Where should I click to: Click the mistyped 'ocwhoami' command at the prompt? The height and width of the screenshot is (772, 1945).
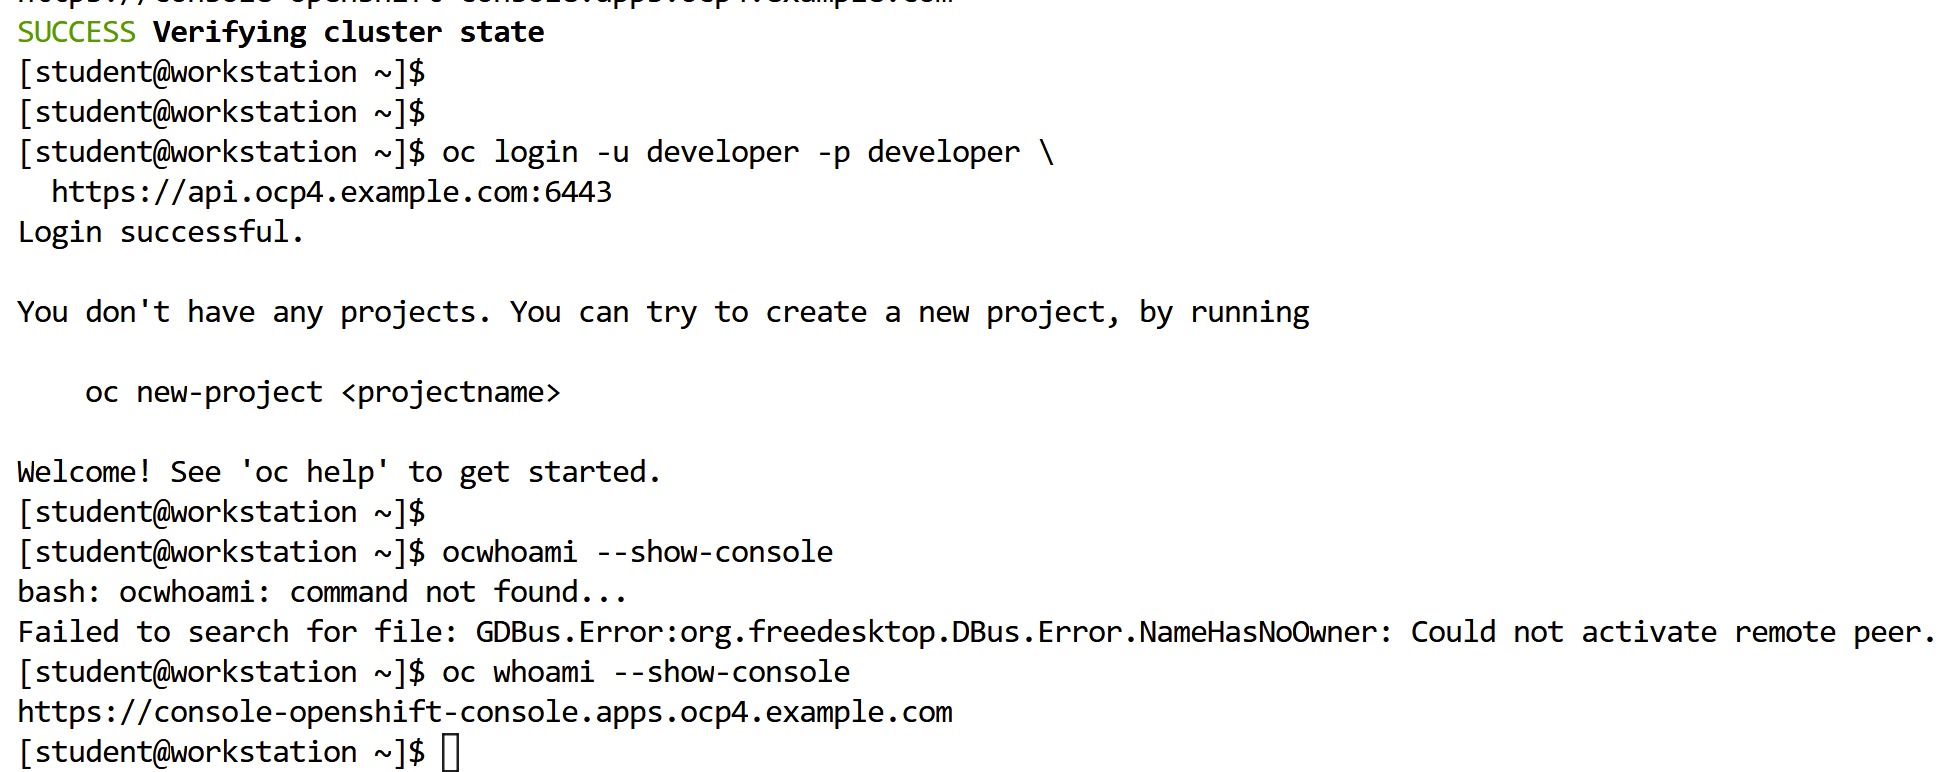(x=509, y=552)
